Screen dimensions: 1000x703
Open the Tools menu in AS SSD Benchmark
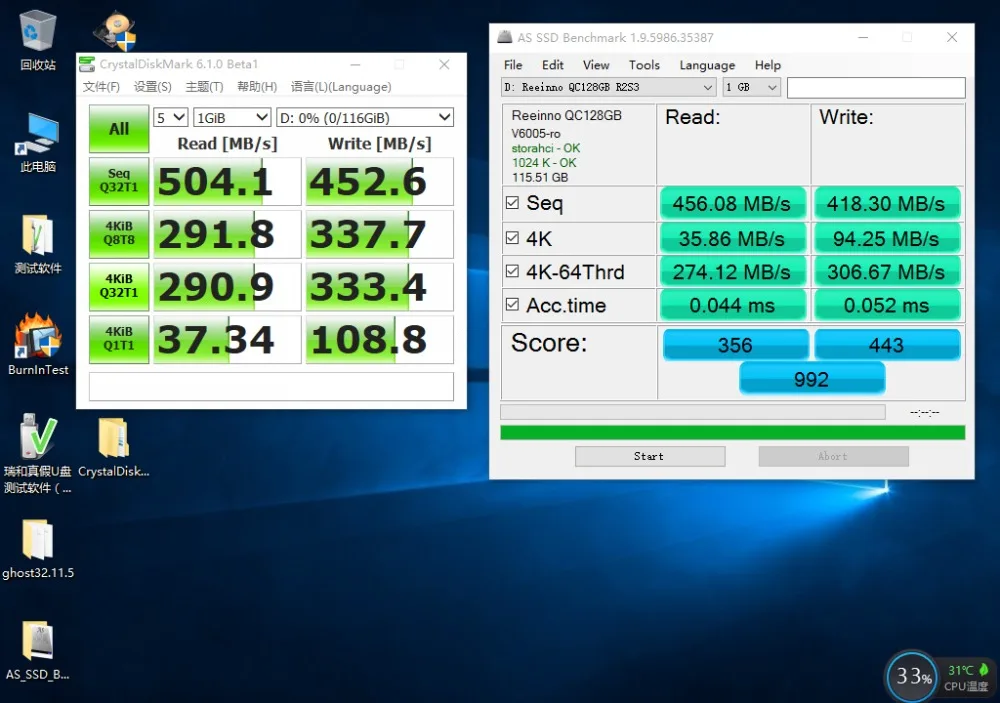(644, 65)
